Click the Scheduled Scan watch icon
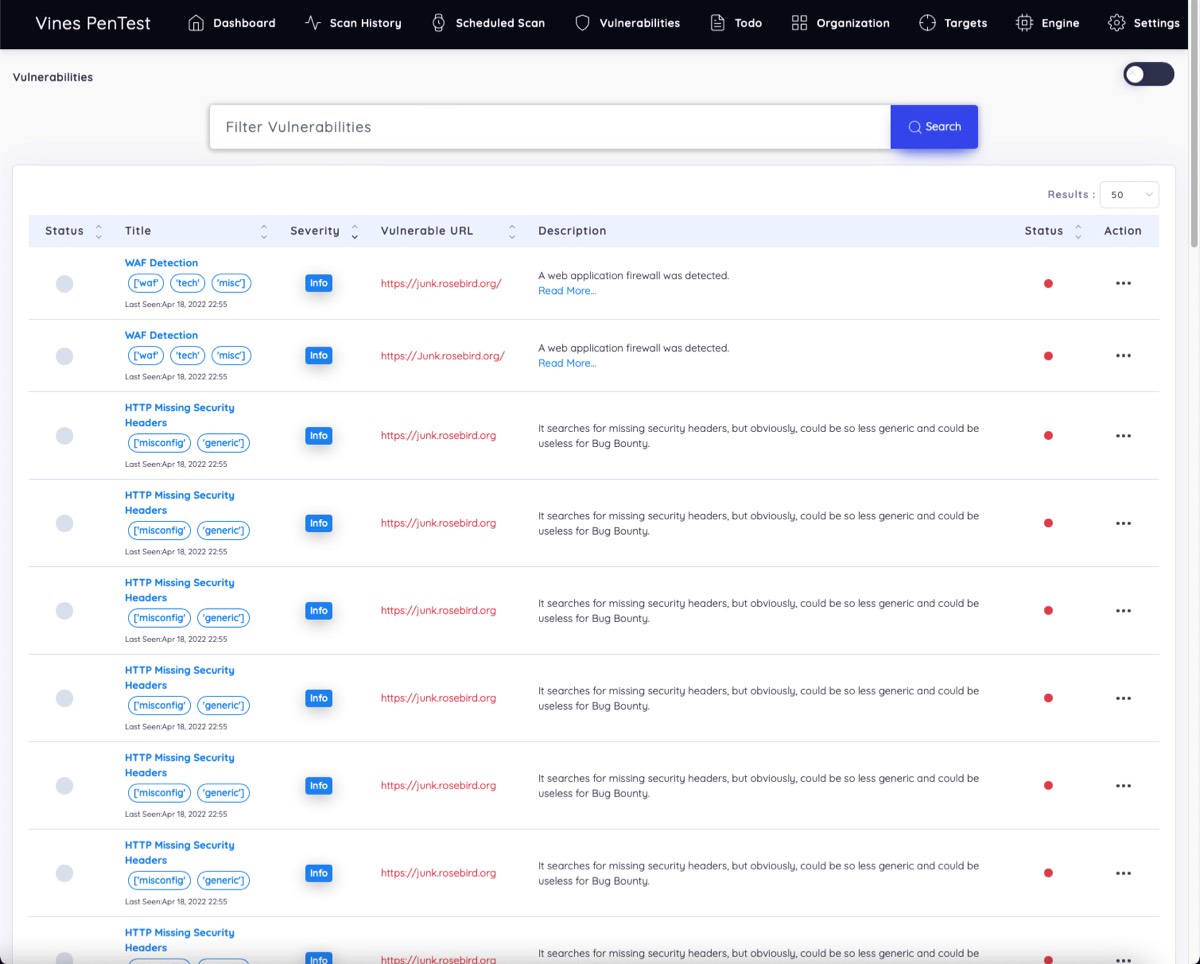 point(438,23)
